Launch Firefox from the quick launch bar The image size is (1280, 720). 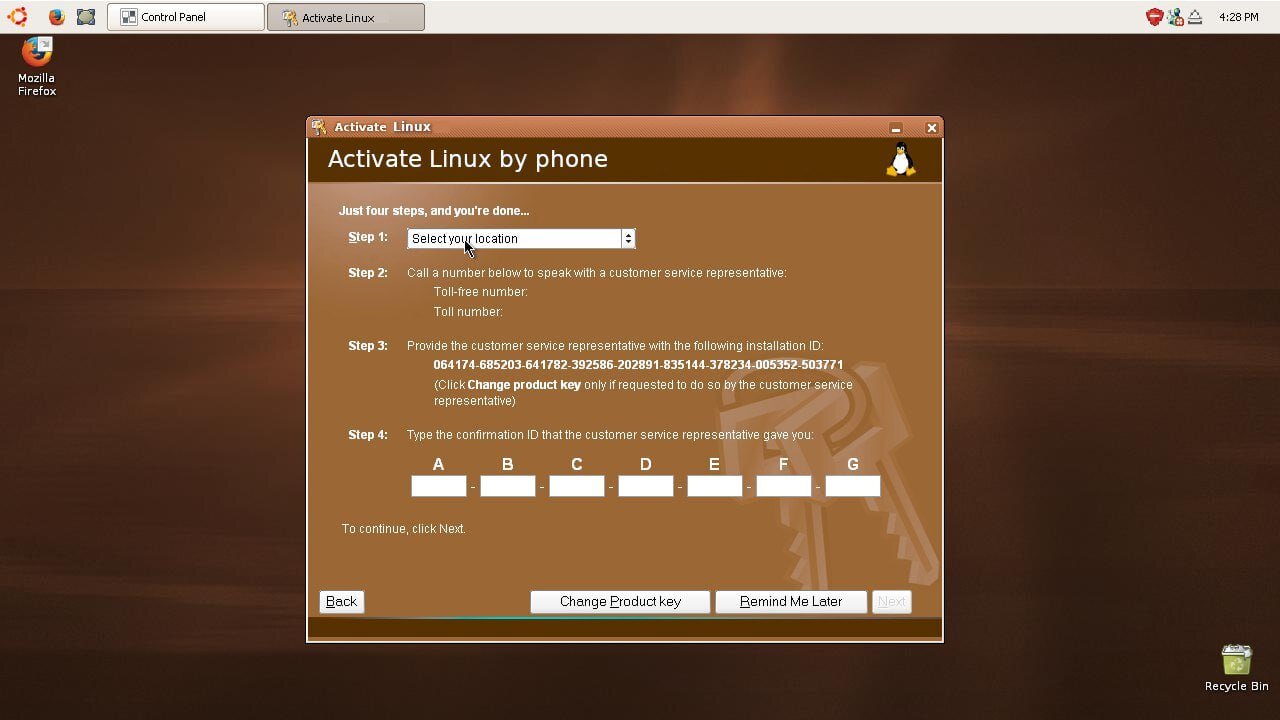click(57, 17)
